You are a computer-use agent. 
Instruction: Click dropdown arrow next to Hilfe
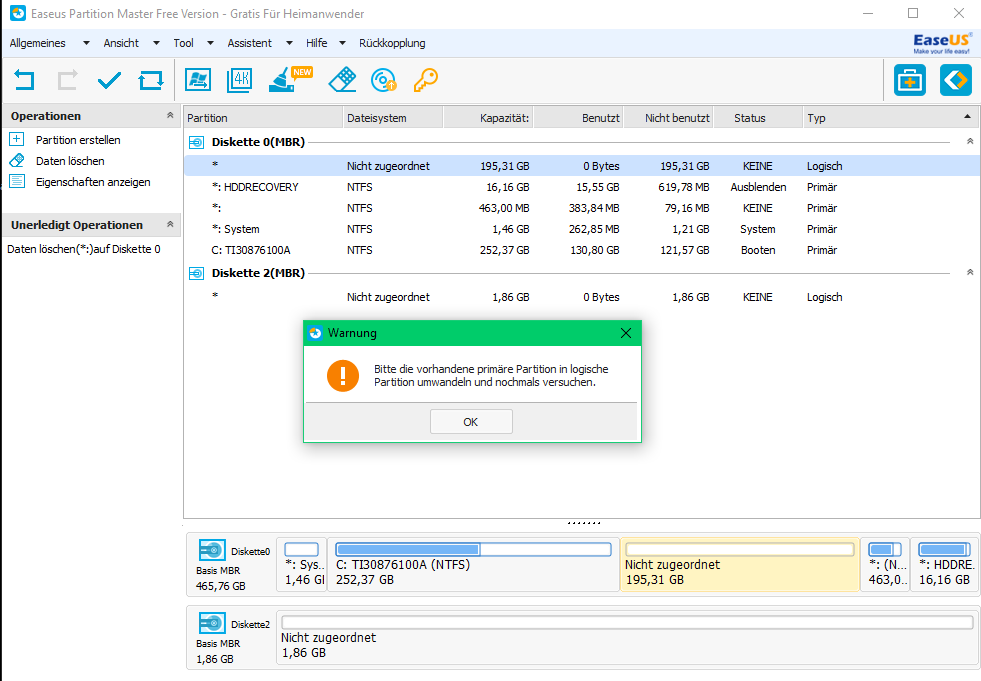(342, 43)
